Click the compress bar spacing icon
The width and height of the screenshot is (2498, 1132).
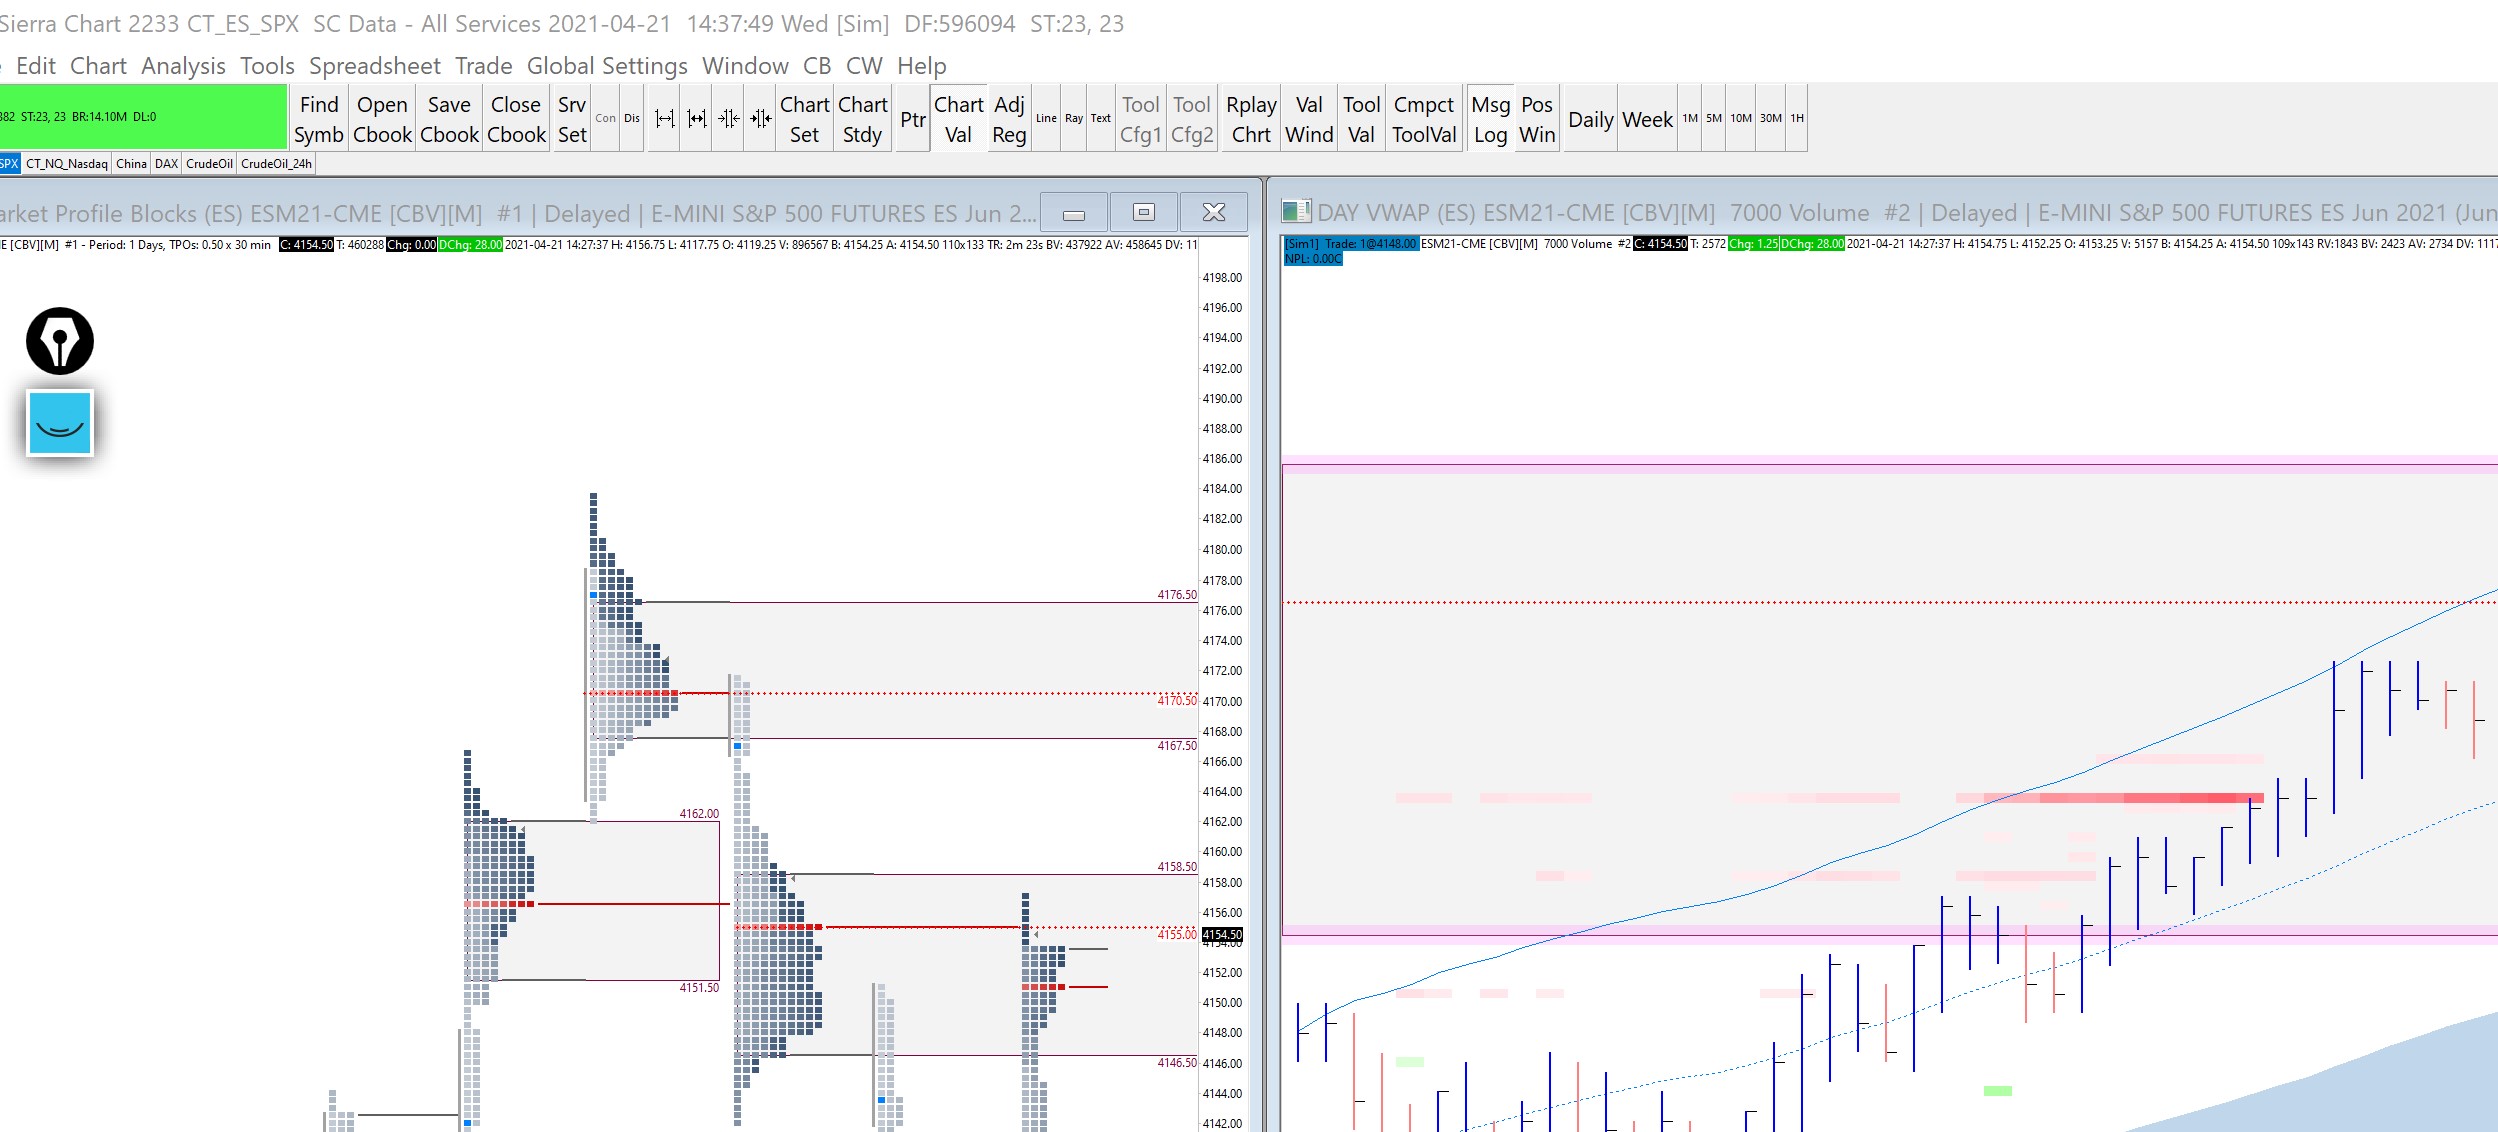pyautogui.click(x=729, y=119)
